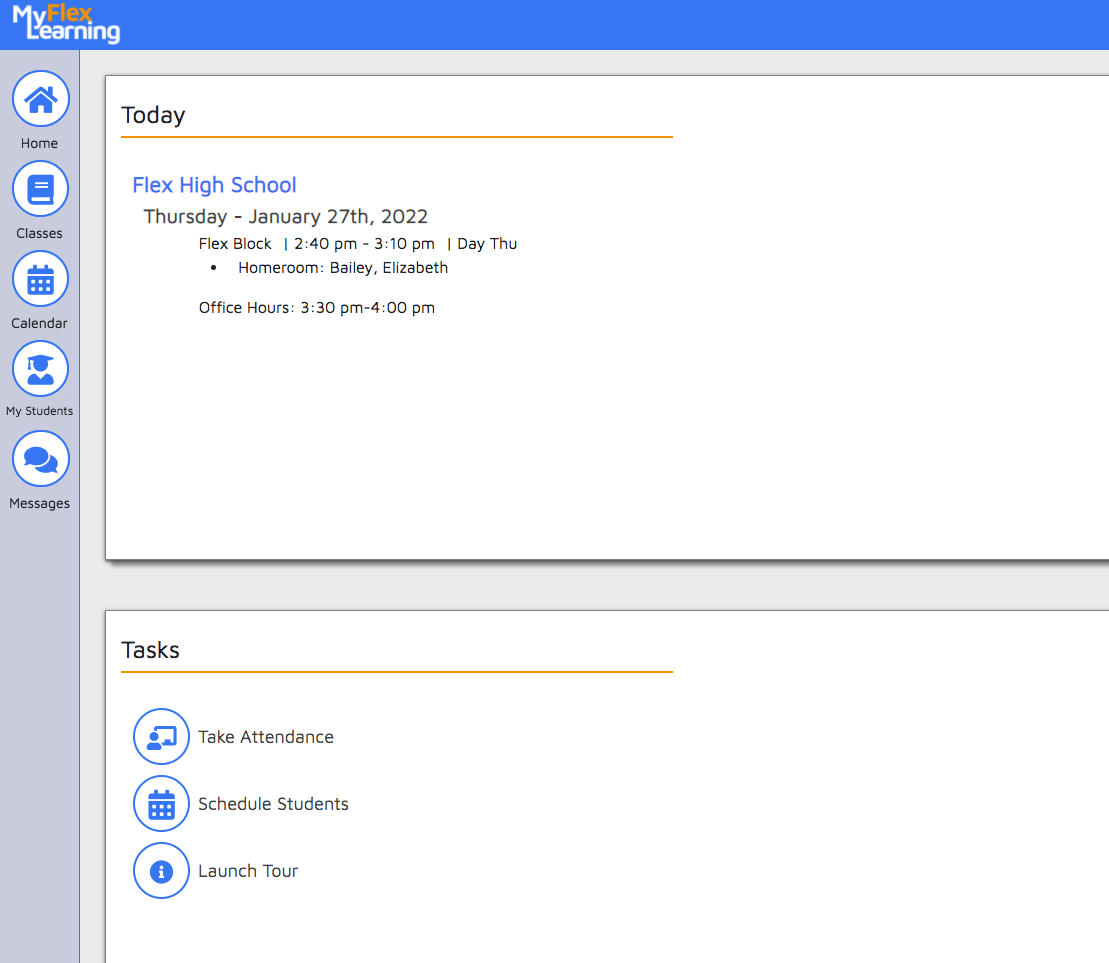
Task: Click the Thursday - January 27th date heading
Action: pyautogui.click(x=285, y=216)
